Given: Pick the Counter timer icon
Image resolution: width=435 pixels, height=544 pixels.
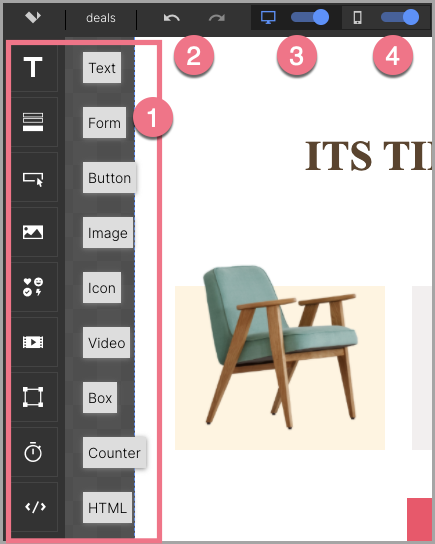Looking at the screenshot, I should (33, 452).
